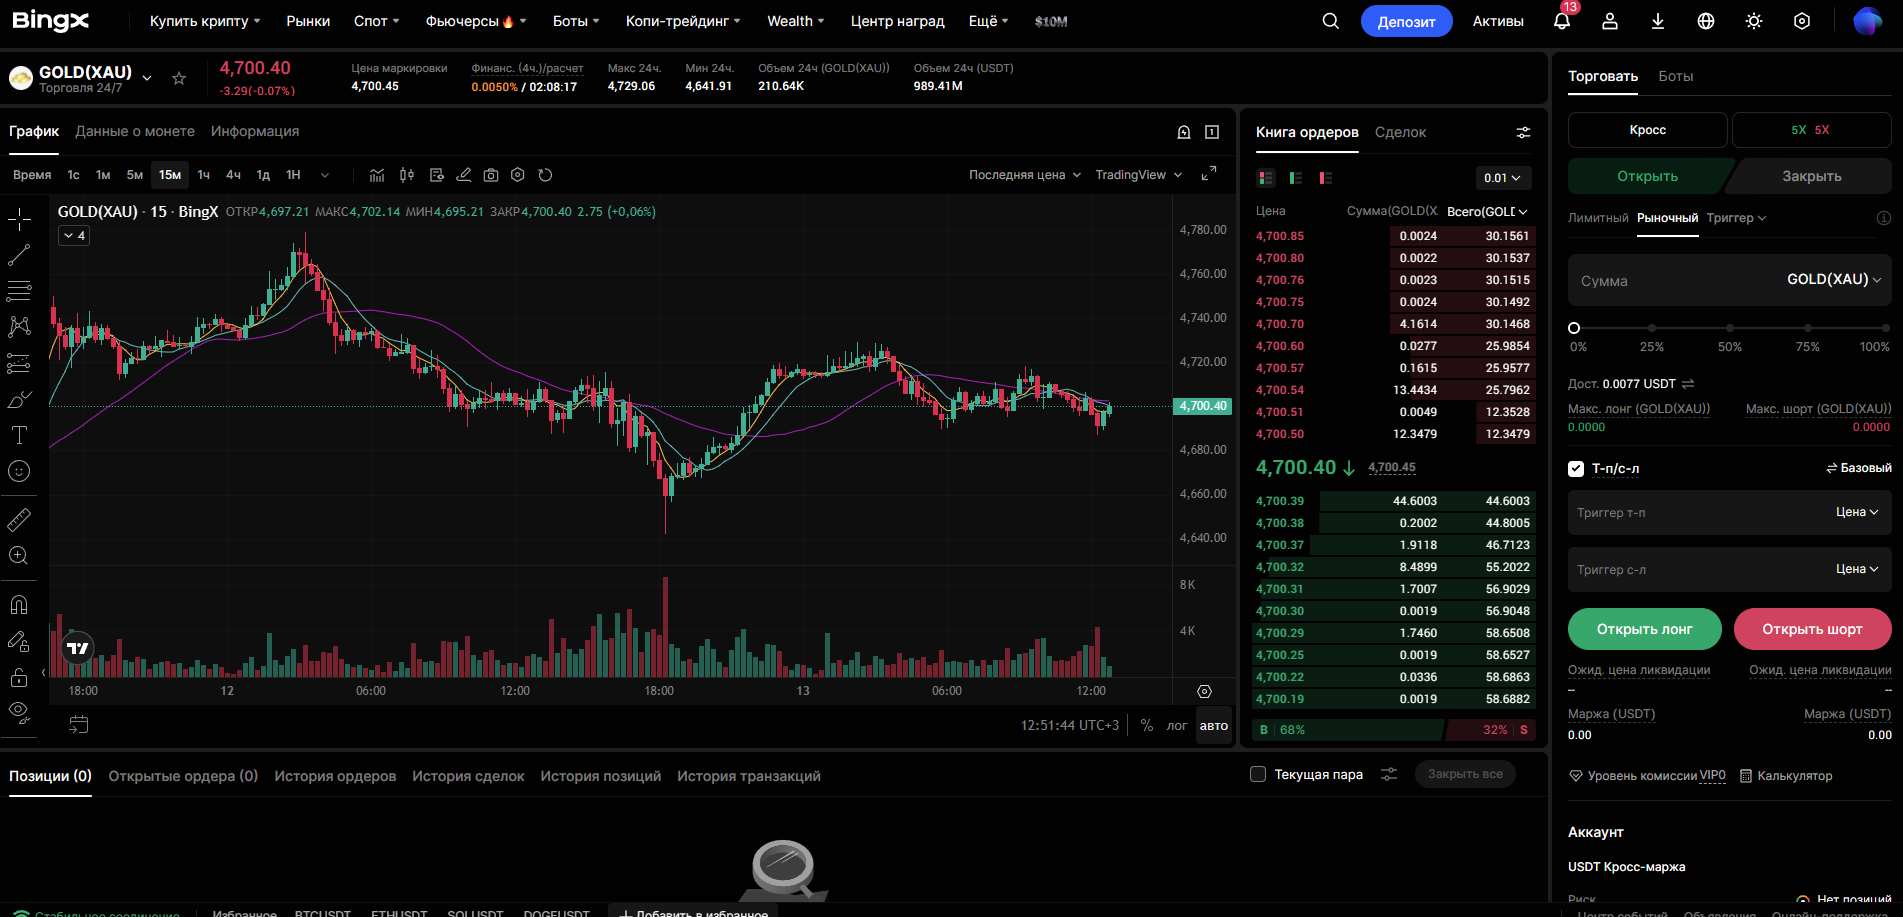
Task: Open the positions filter settings icon
Action: (x=1389, y=774)
